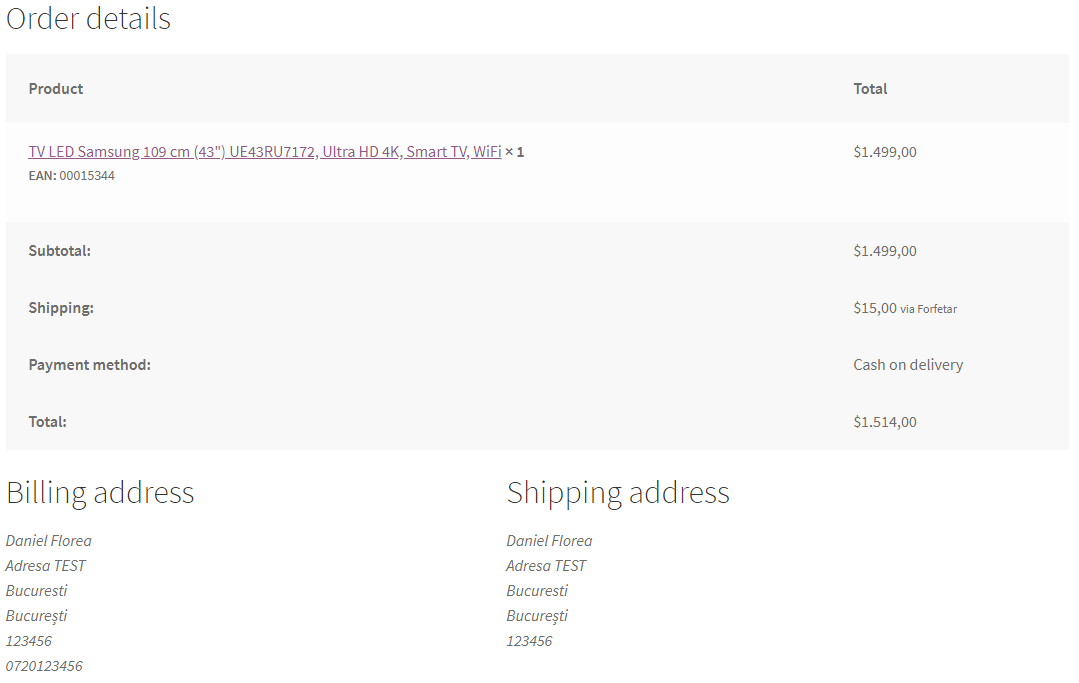Select the EAN code 00015344 text
Screen dimensions: 1079x683
87,176
